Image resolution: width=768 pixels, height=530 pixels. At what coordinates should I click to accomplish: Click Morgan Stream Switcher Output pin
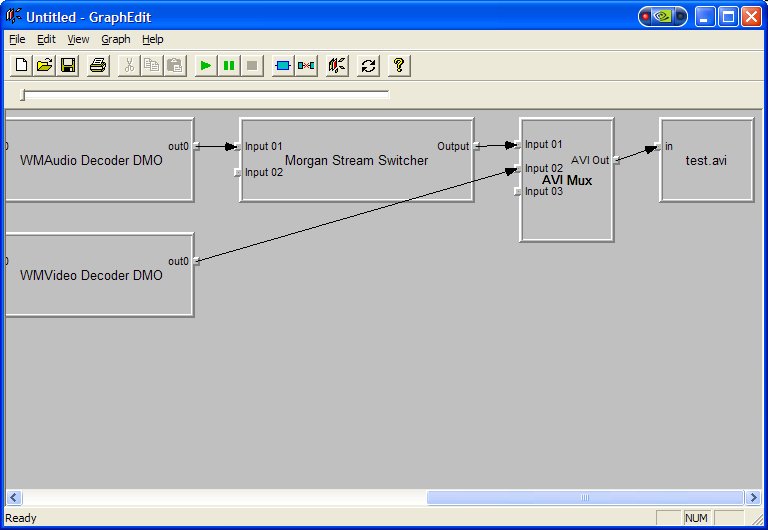click(476, 146)
